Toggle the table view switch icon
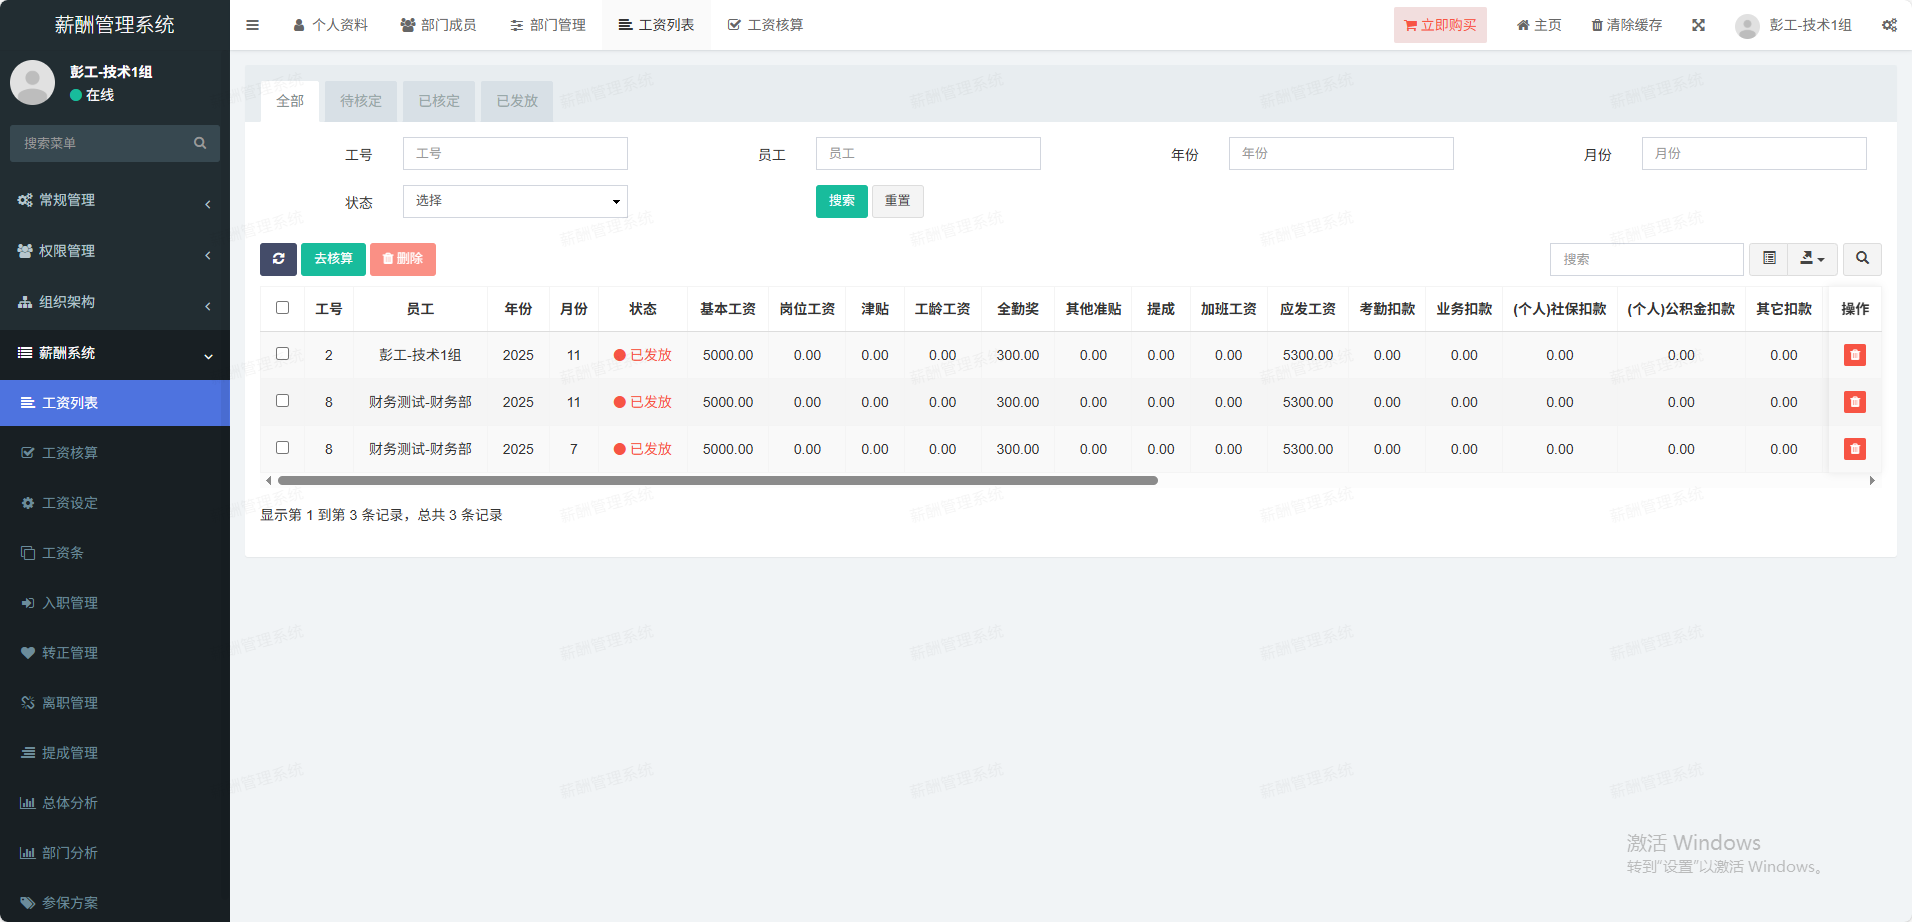 pos(1768,259)
